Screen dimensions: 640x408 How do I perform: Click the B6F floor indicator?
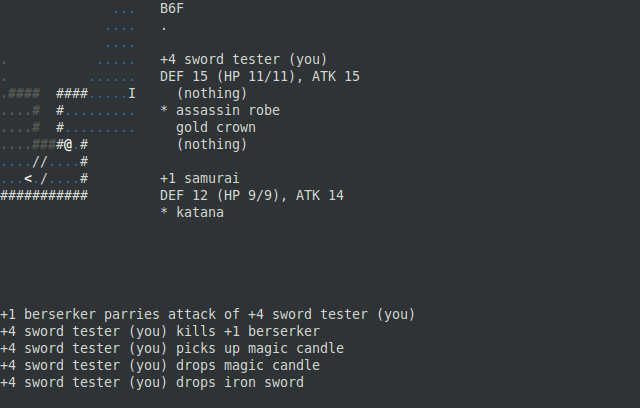tap(172, 8)
